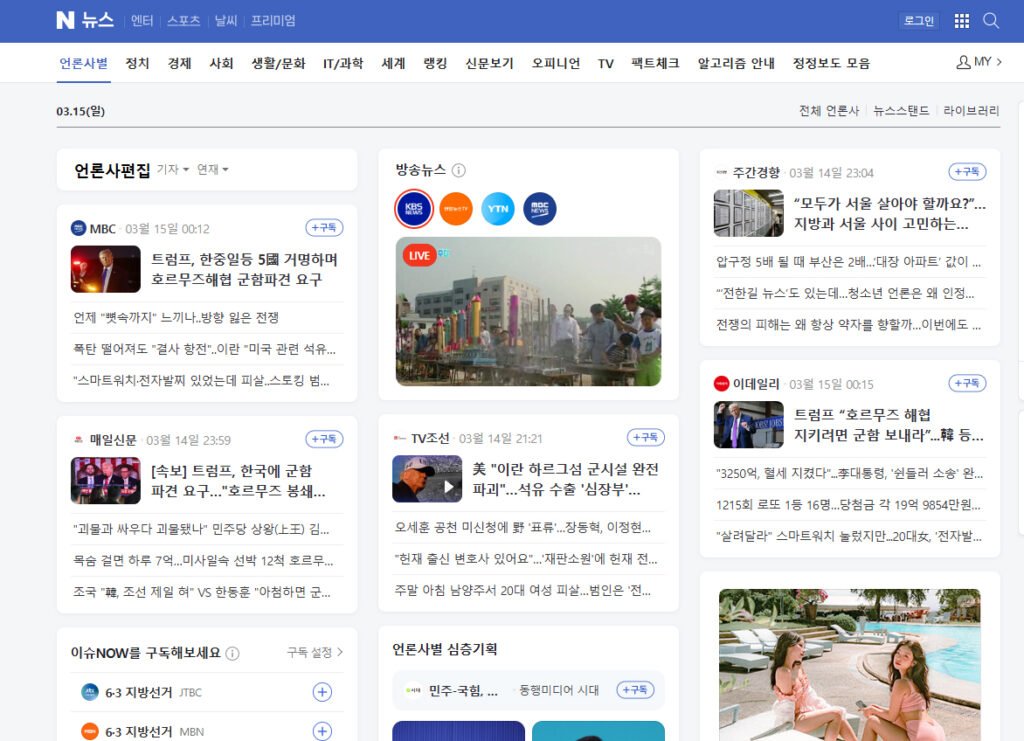Open the 연재 dropdown
Screen dimensions: 1024x741
[212, 170]
